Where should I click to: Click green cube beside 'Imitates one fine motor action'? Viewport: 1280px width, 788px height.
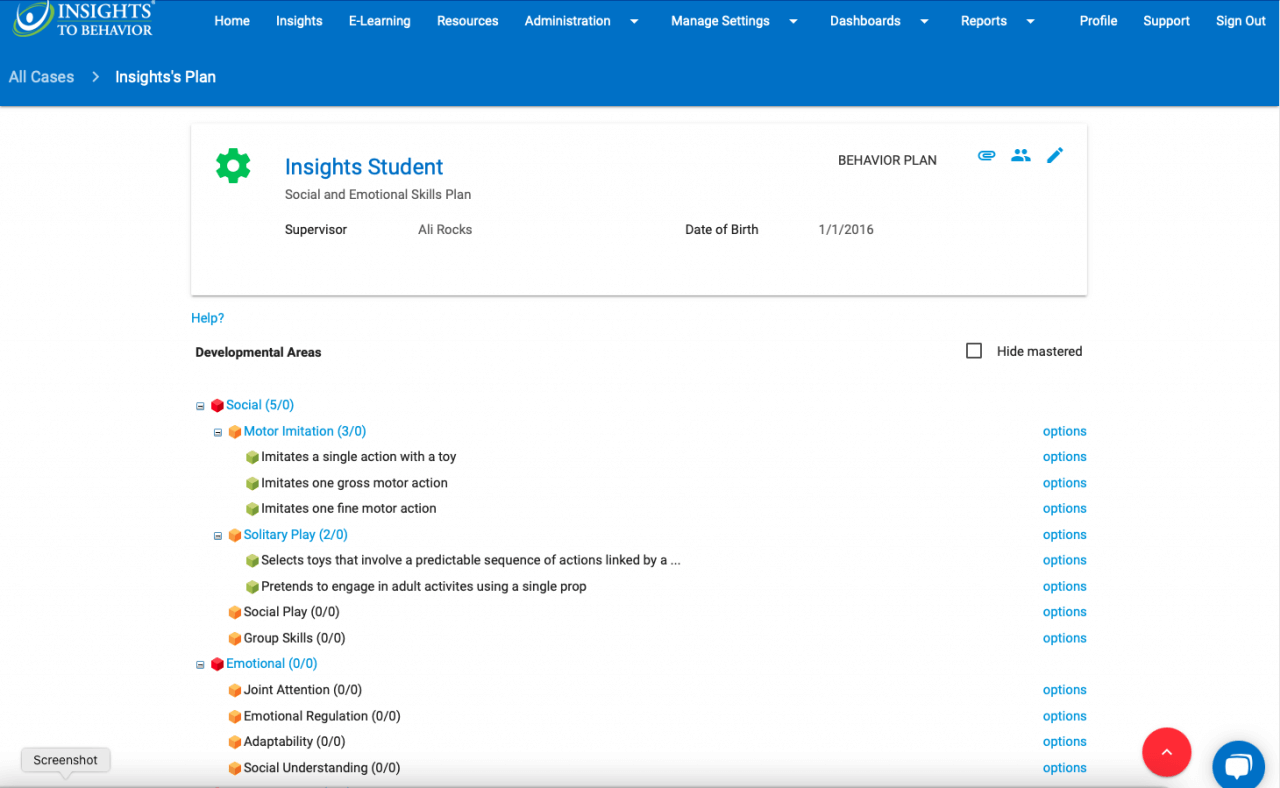252,509
